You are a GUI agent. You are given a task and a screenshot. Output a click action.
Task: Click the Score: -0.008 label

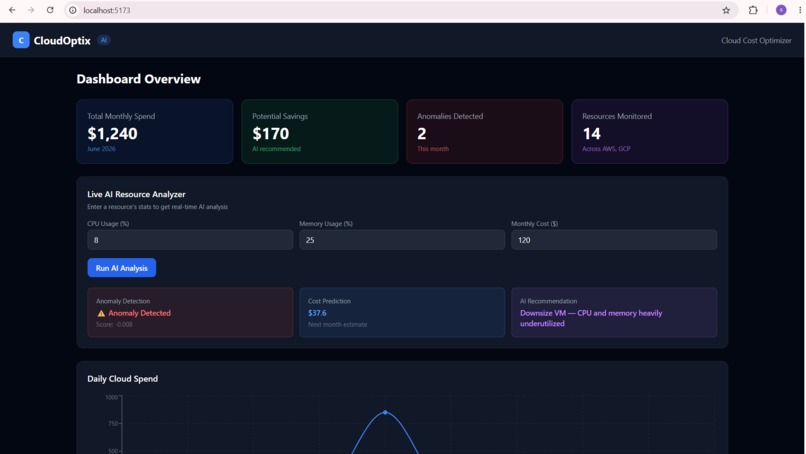click(x=114, y=324)
